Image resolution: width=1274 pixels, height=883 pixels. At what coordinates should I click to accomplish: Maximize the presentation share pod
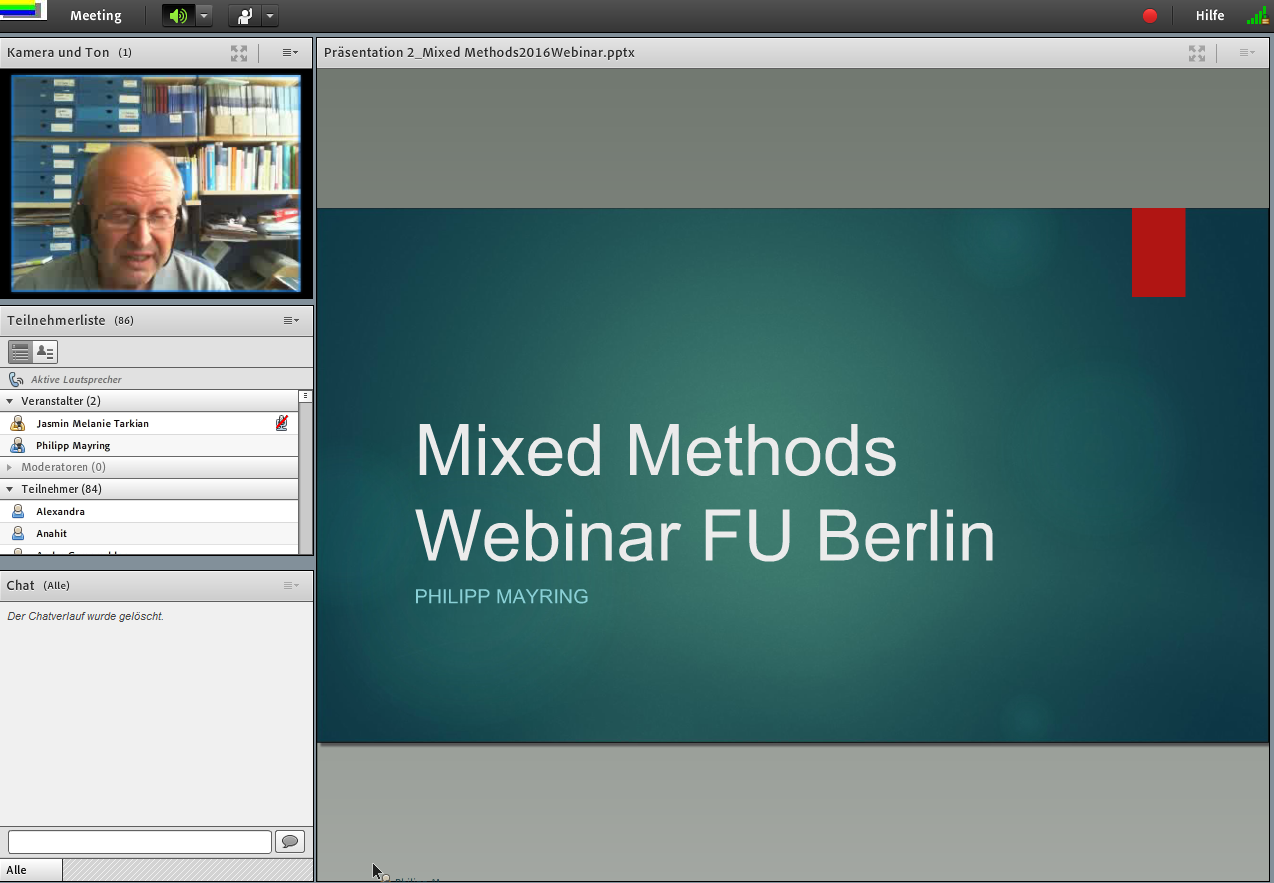pyautogui.click(x=1197, y=53)
